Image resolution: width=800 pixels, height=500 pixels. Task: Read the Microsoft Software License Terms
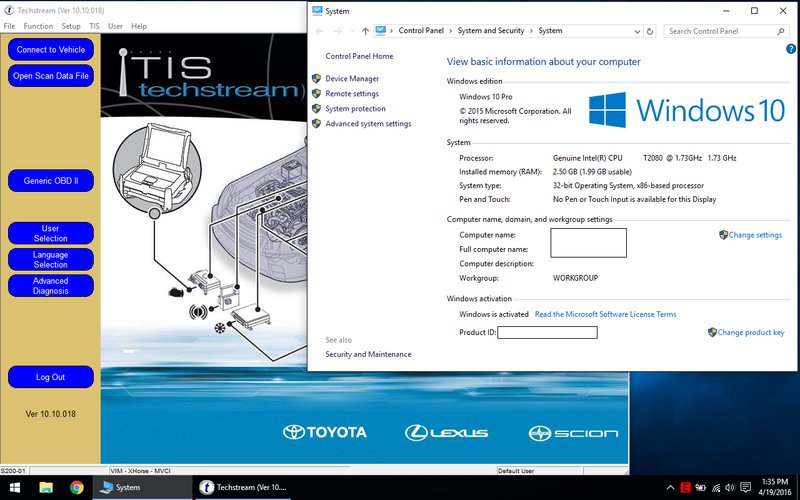click(606, 314)
